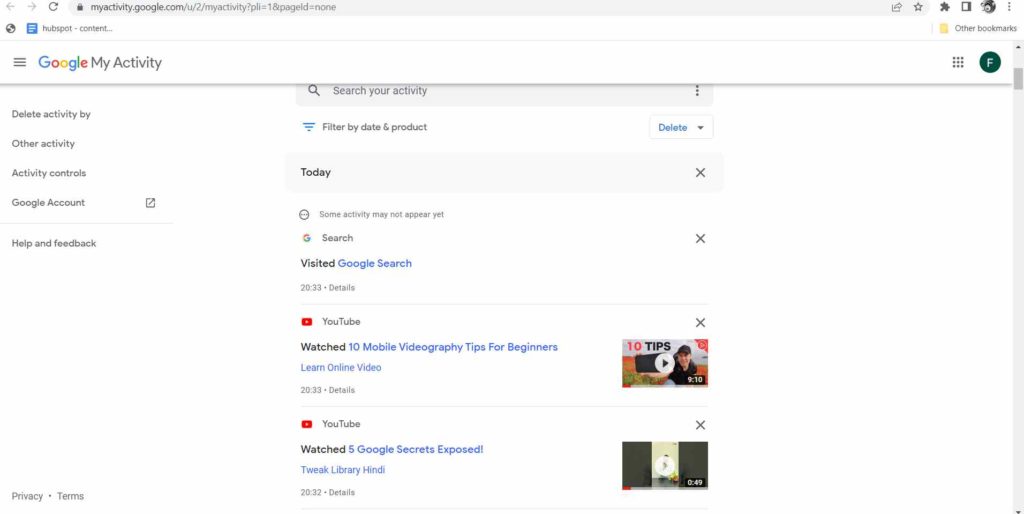Delete the 5 Google Secrets Exposed item
The image size is (1024, 514).
click(x=700, y=425)
